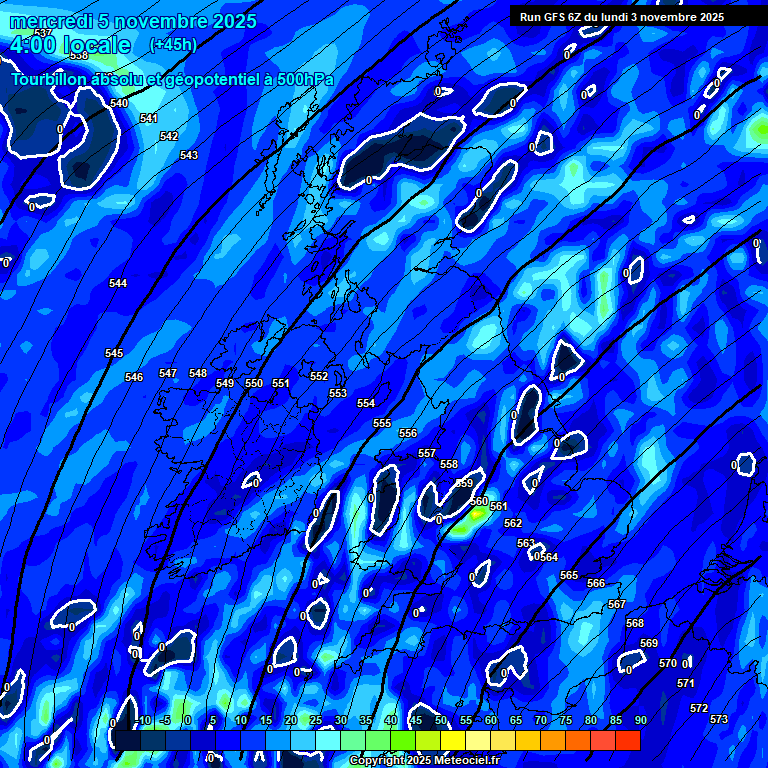Select the Tourbillon absolu et géopotentiel subtitle
This screenshot has width=768, height=768.
172,79
